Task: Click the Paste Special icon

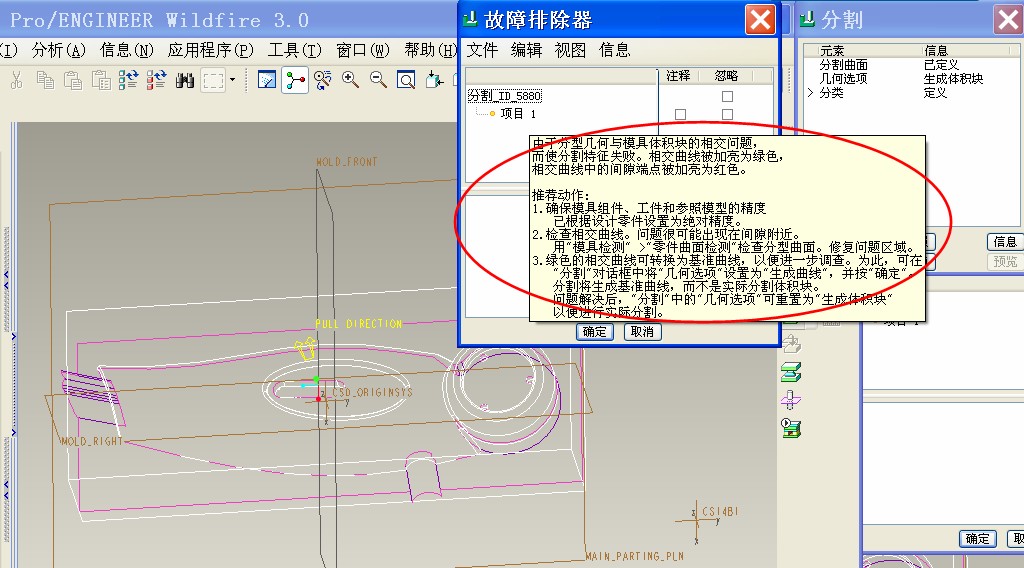Action: (101, 80)
